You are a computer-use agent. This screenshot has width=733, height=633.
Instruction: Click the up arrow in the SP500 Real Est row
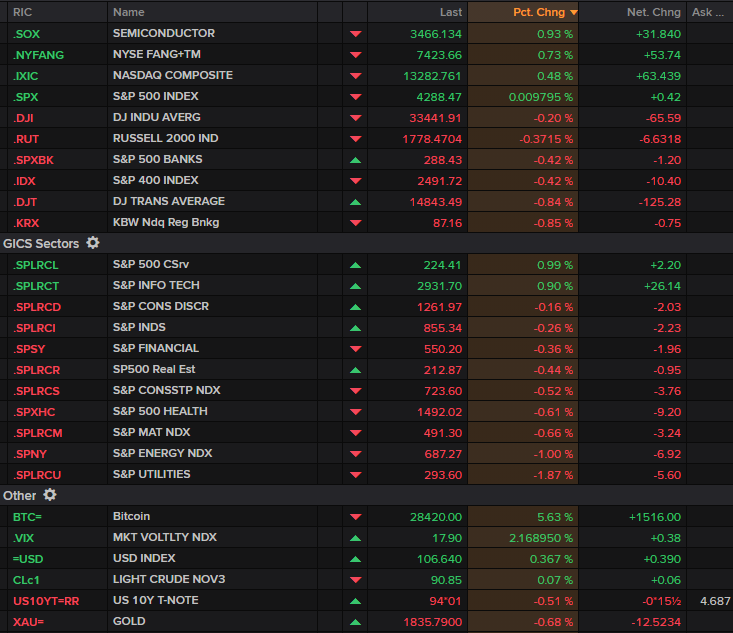coord(356,370)
